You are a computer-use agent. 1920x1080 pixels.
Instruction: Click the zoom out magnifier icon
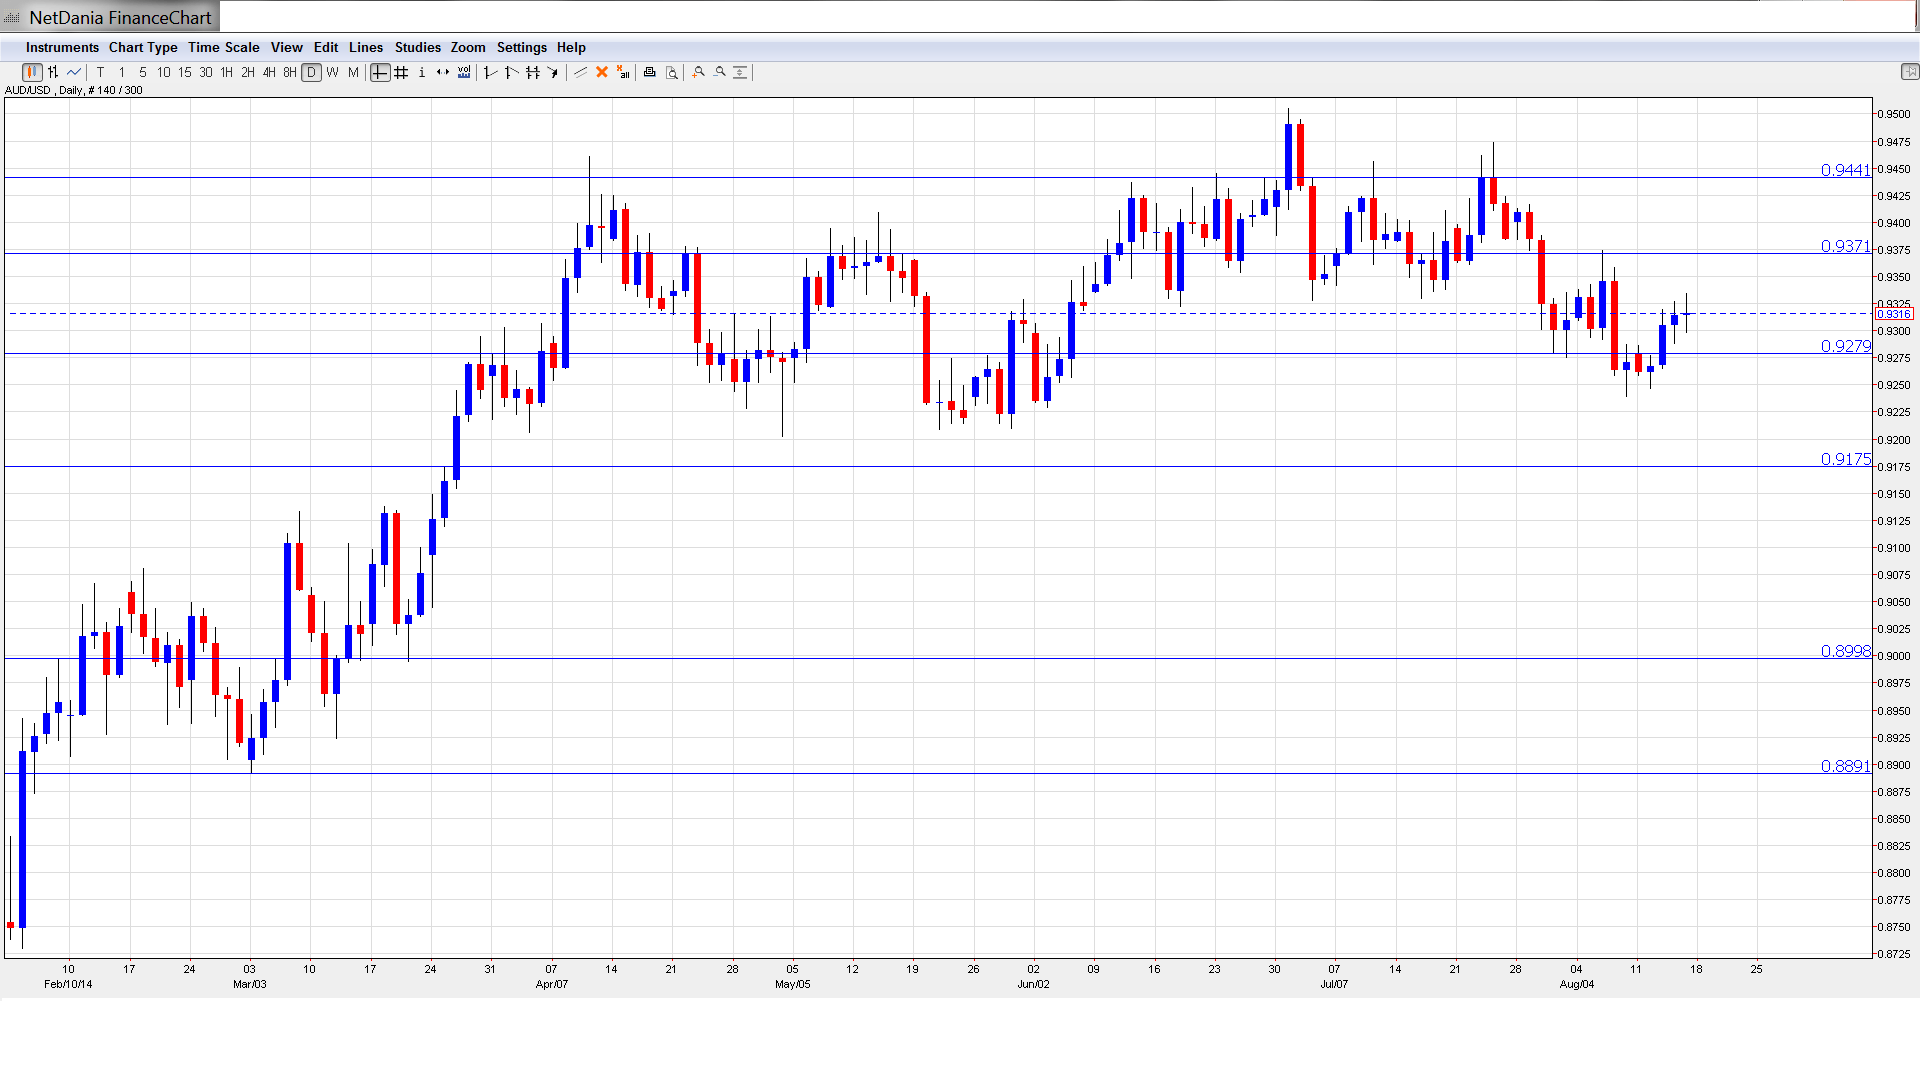pyautogui.click(x=720, y=72)
